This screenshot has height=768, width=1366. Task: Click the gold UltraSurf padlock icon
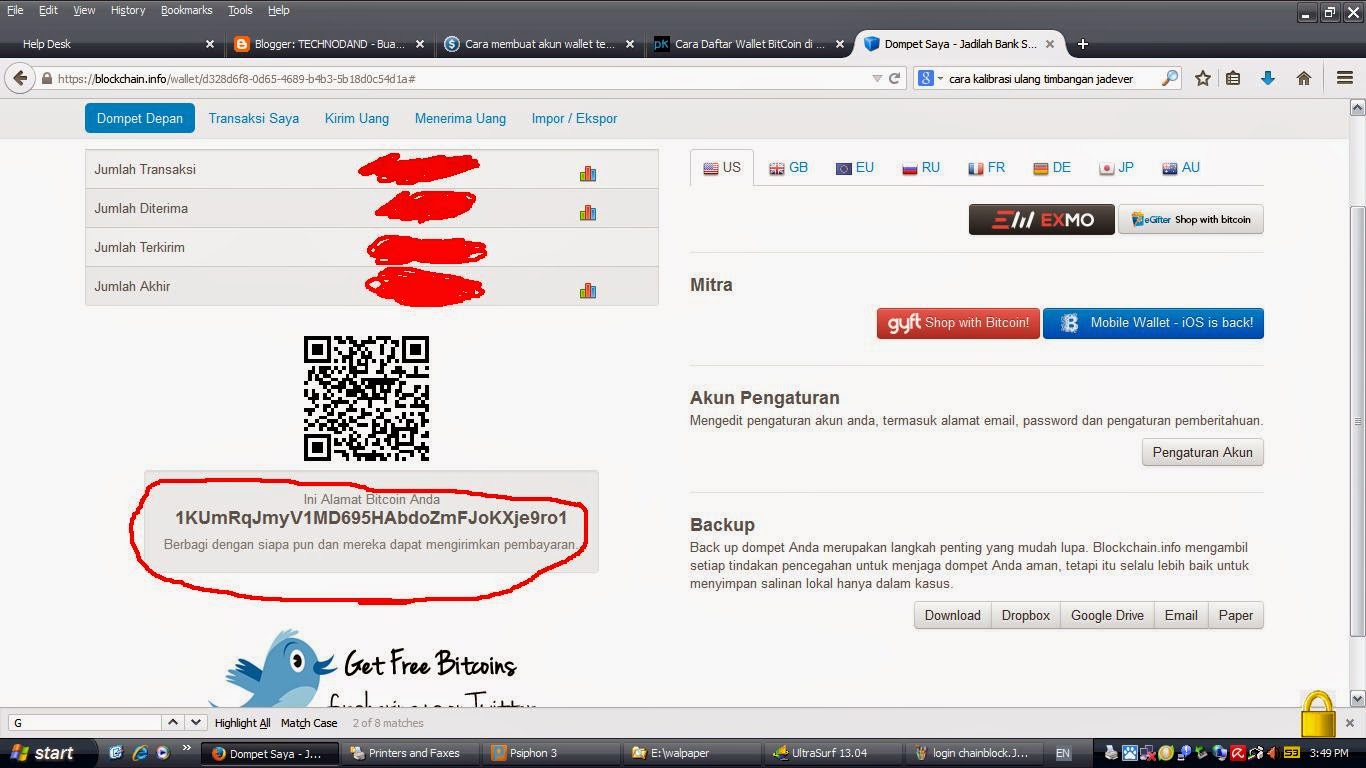[1318, 714]
